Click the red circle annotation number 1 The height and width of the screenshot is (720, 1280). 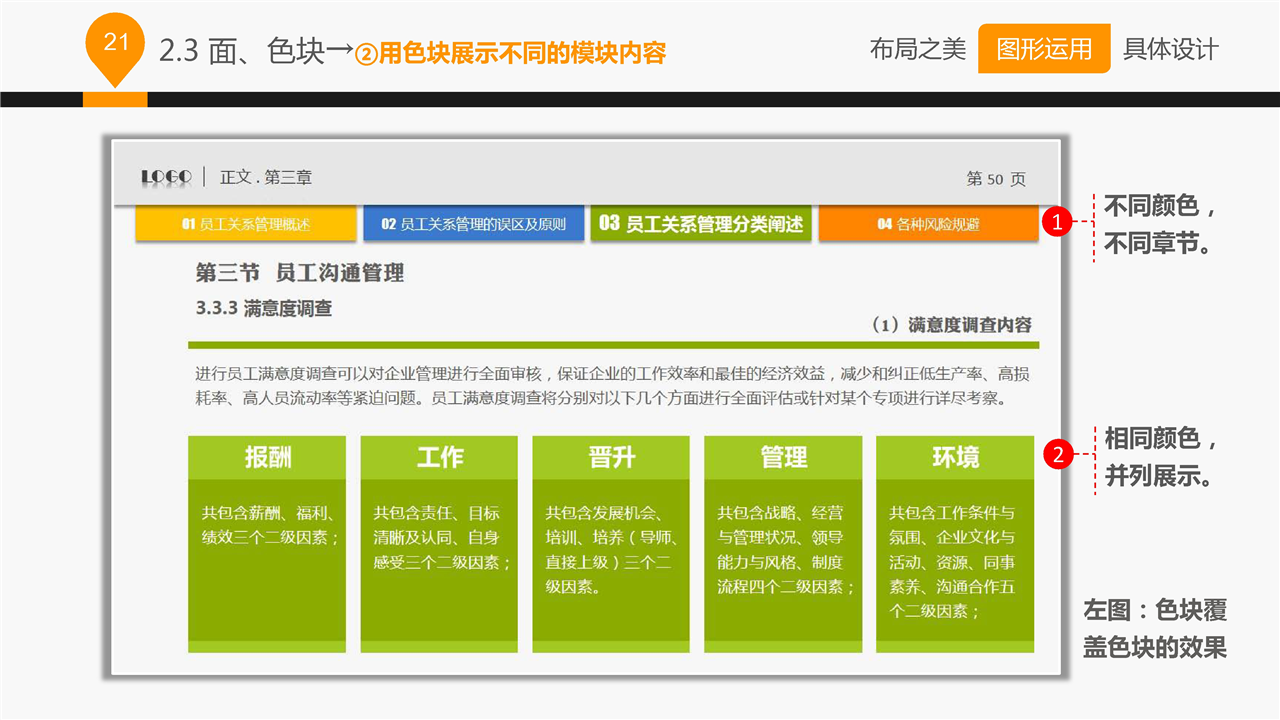point(1057,223)
